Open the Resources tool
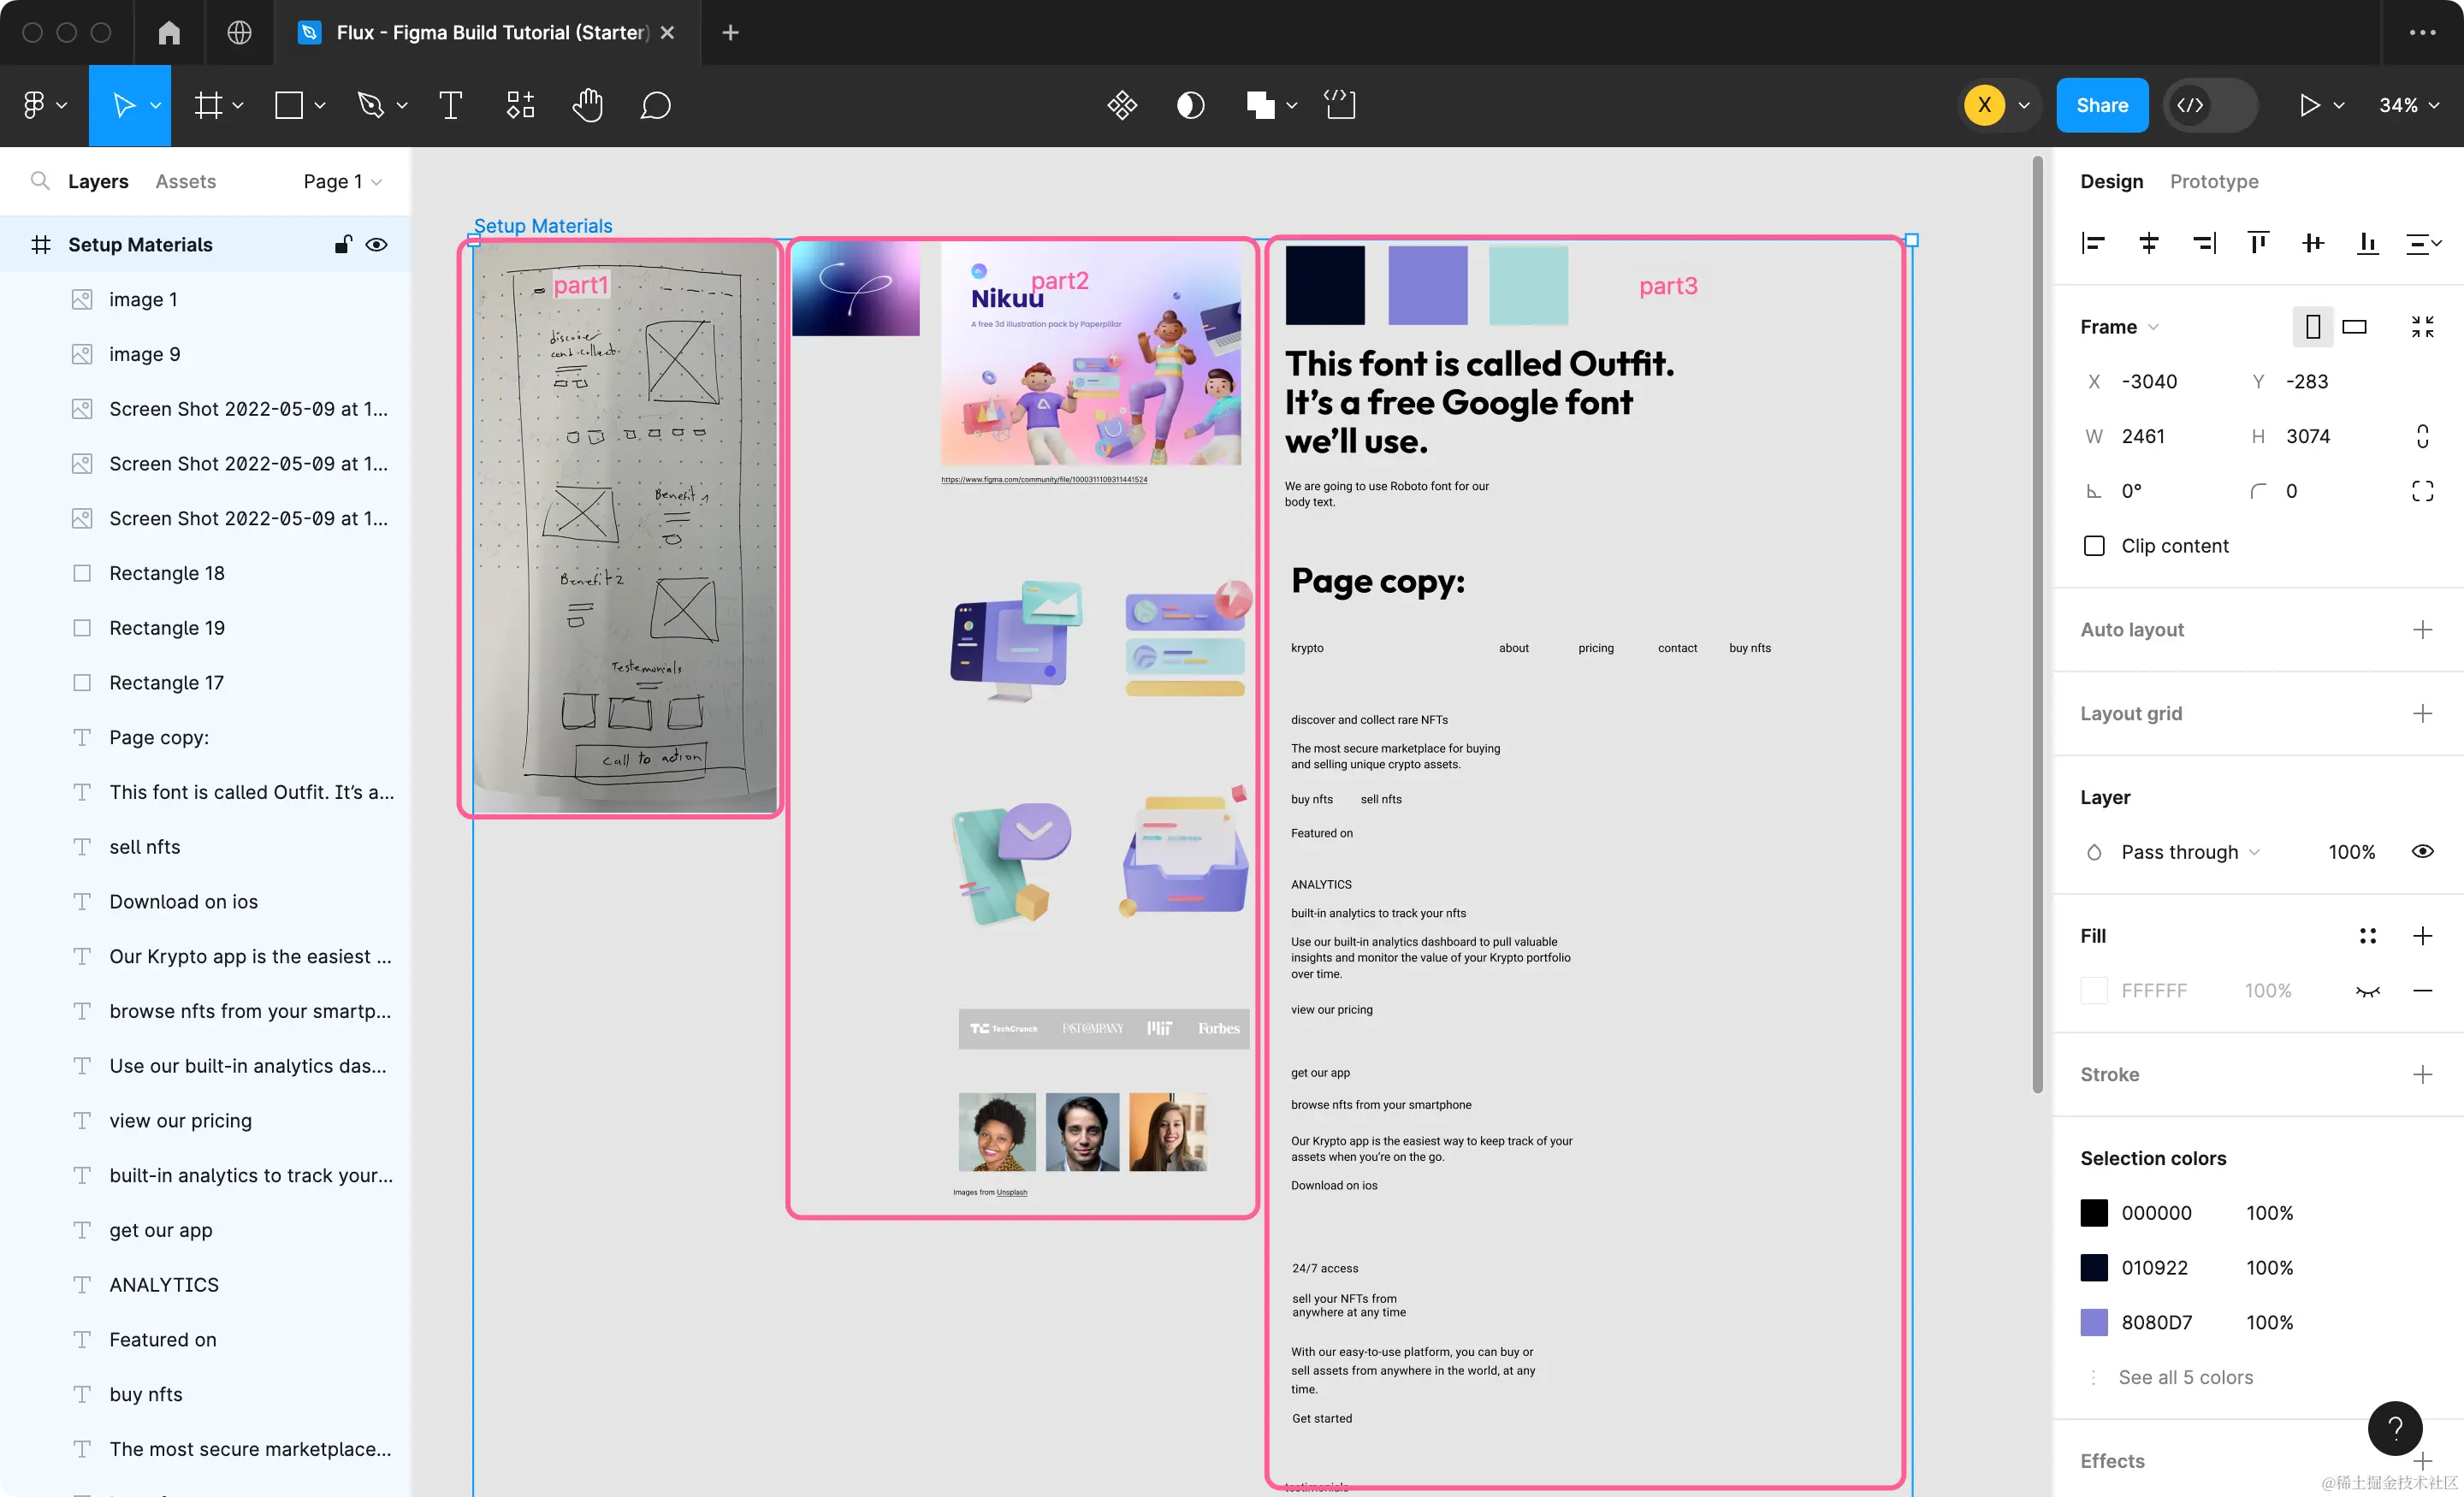The width and height of the screenshot is (2464, 1497). pyautogui.click(x=520, y=106)
